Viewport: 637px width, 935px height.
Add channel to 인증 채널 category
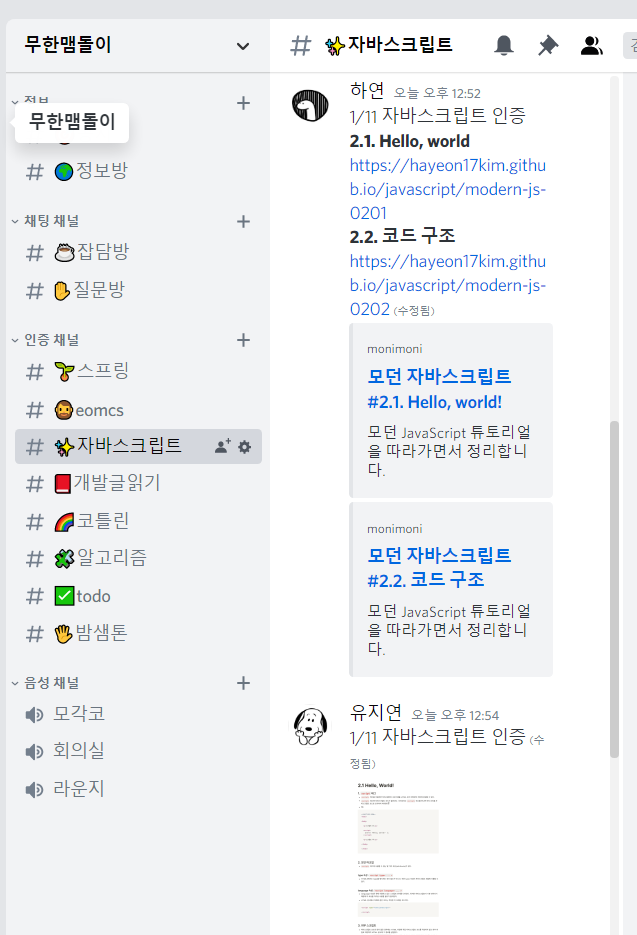[x=243, y=340]
